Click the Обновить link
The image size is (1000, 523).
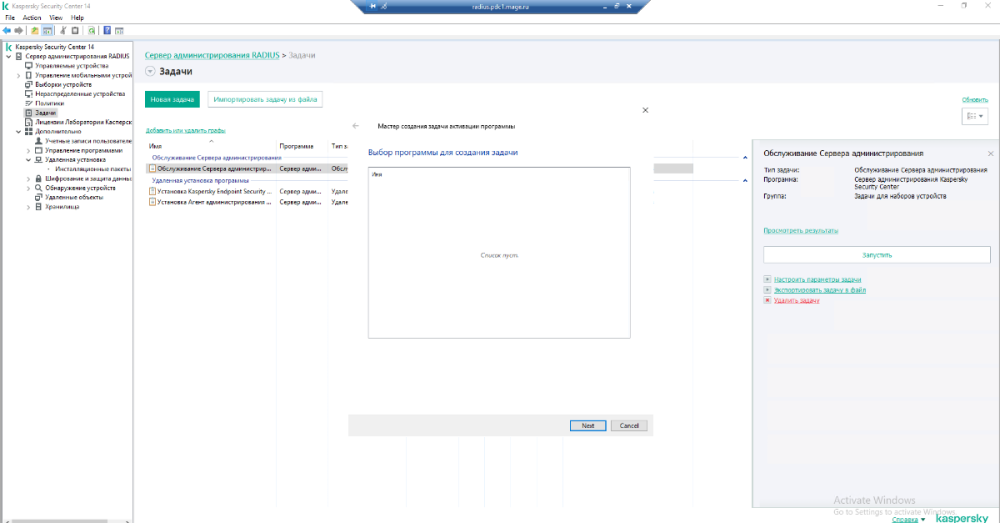point(974,99)
